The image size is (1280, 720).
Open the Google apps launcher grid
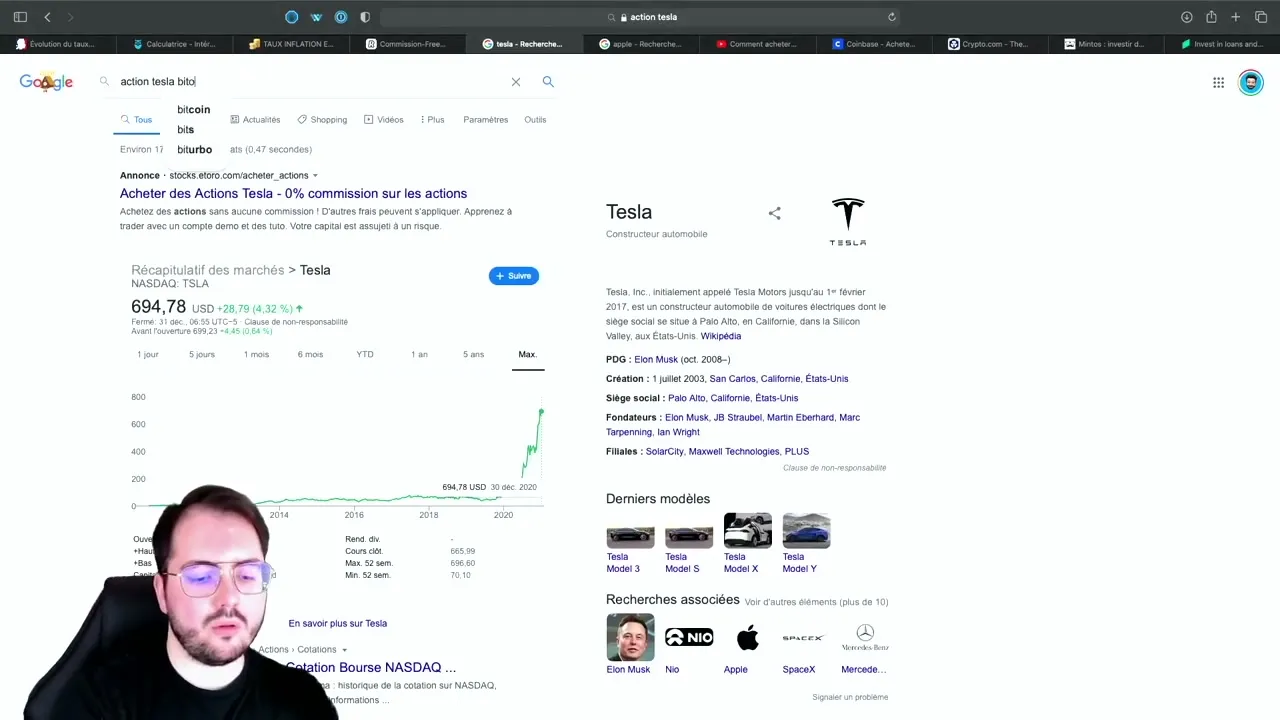(x=1218, y=82)
